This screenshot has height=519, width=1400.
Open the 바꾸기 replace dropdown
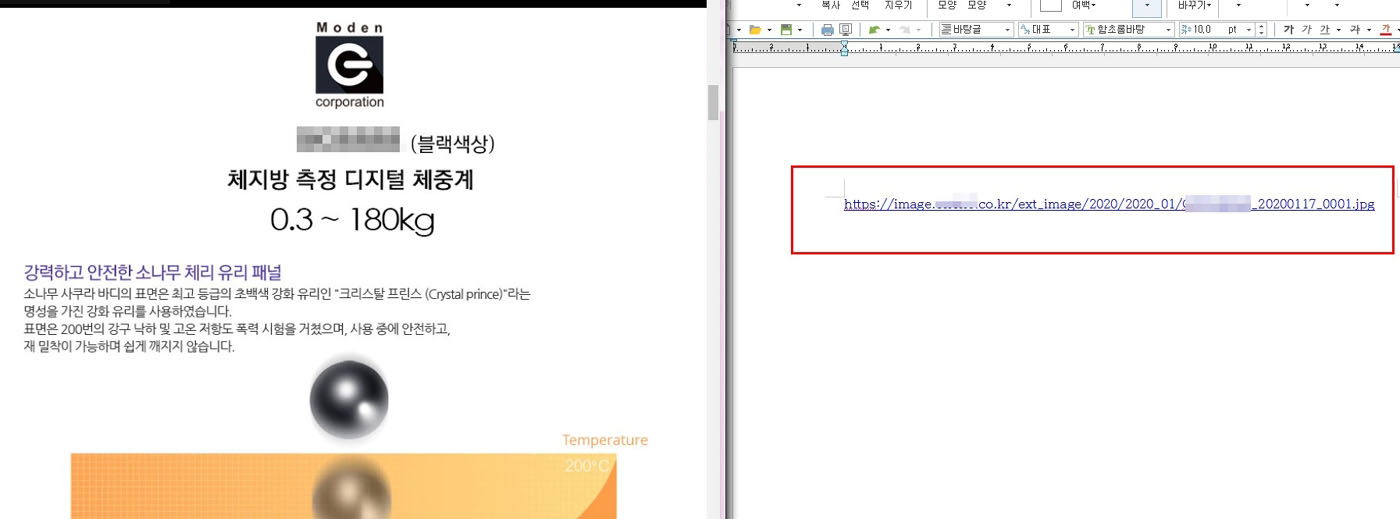(1194, 5)
